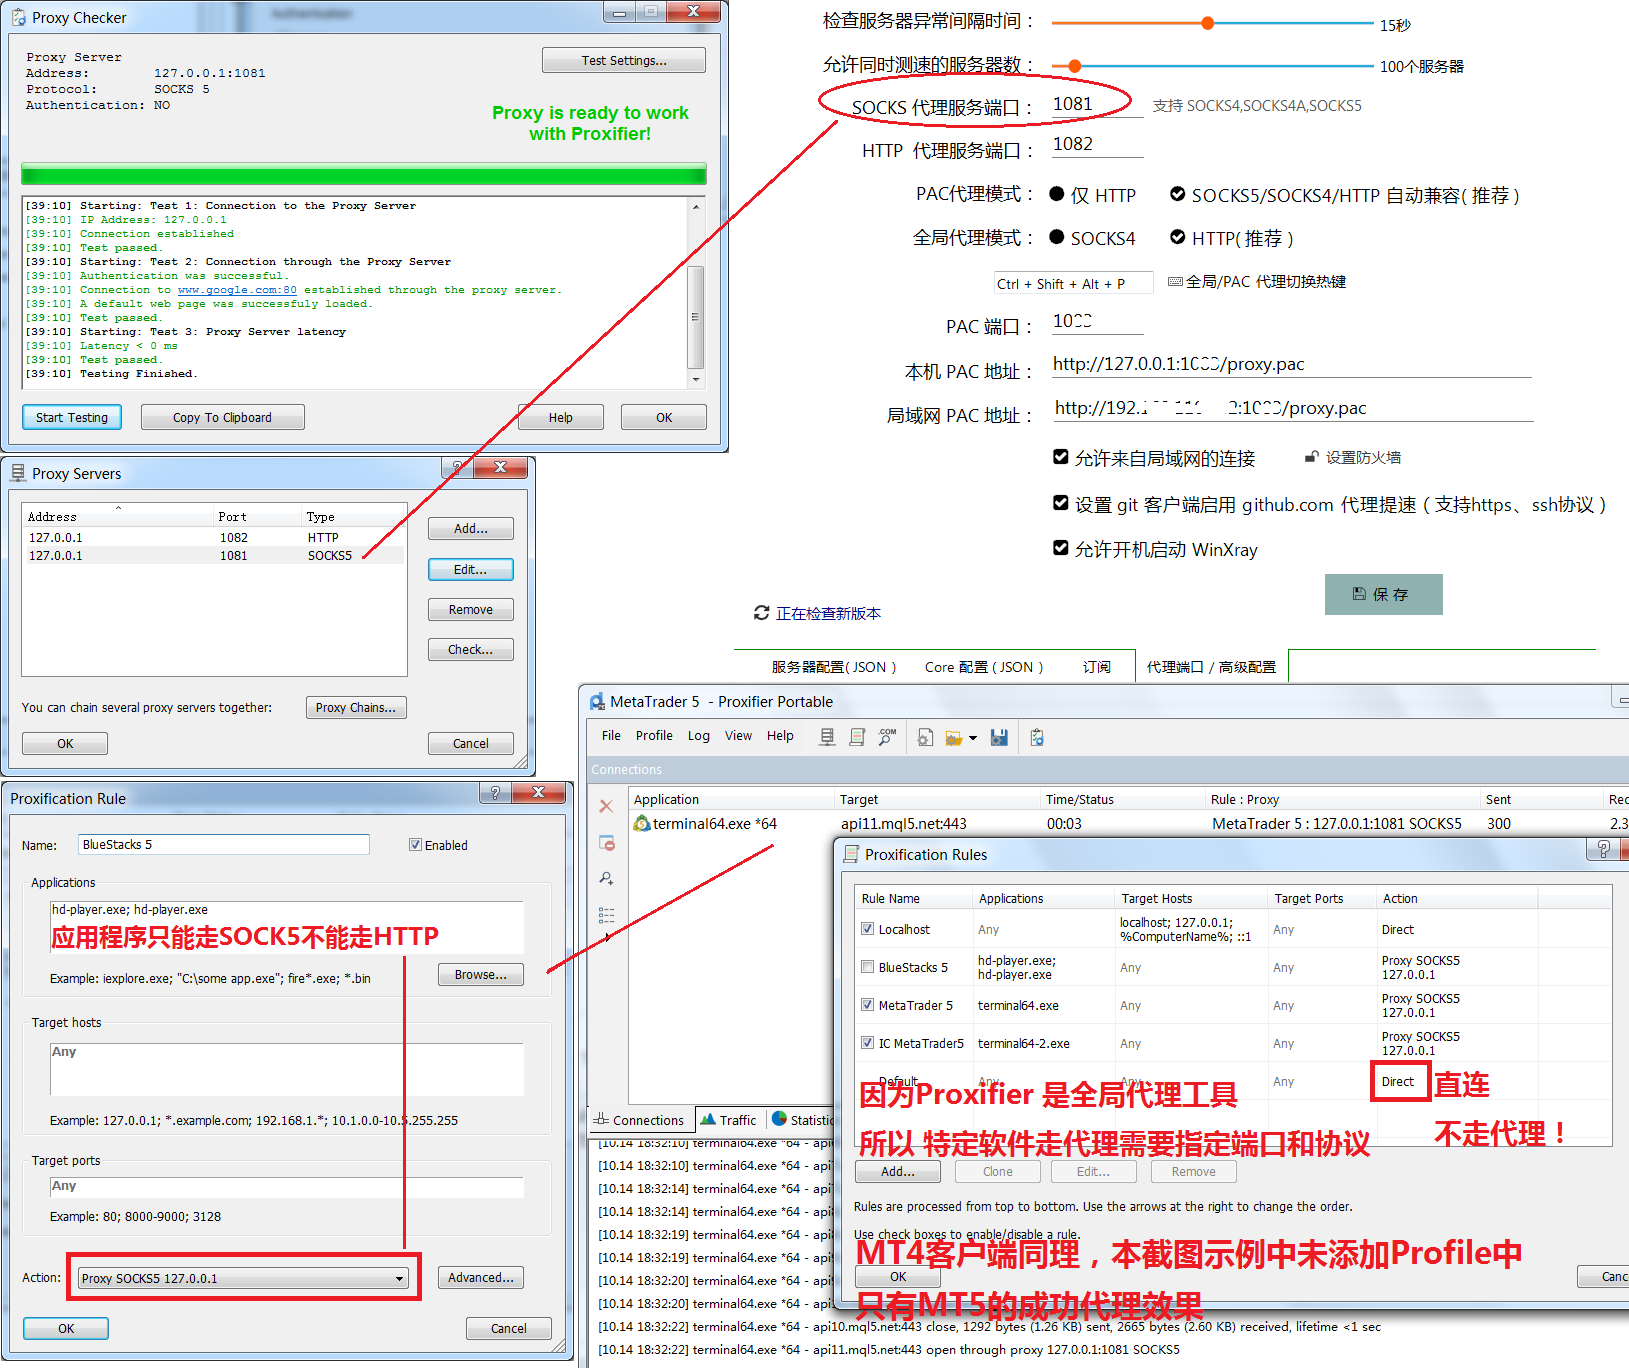Select SOCKS4 global proxy mode radio
This screenshot has height=1368, width=1629.
[x=1057, y=237]
